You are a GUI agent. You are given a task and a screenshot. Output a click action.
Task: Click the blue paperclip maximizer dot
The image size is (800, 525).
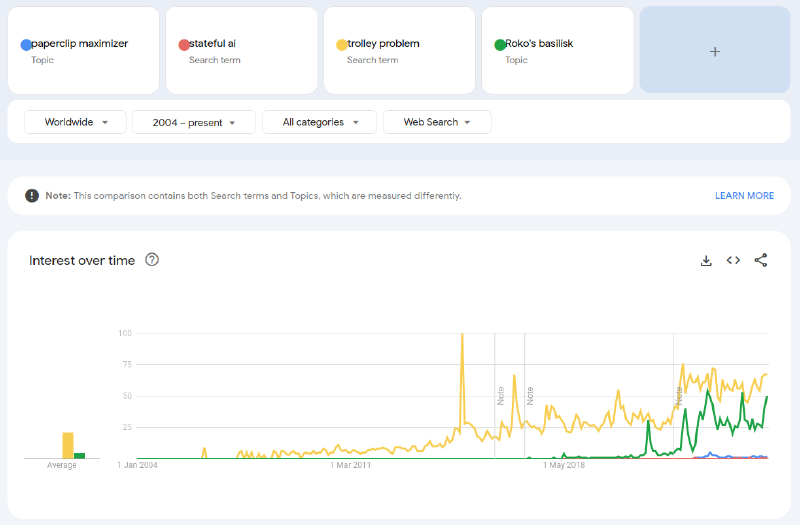click(26, 45)
